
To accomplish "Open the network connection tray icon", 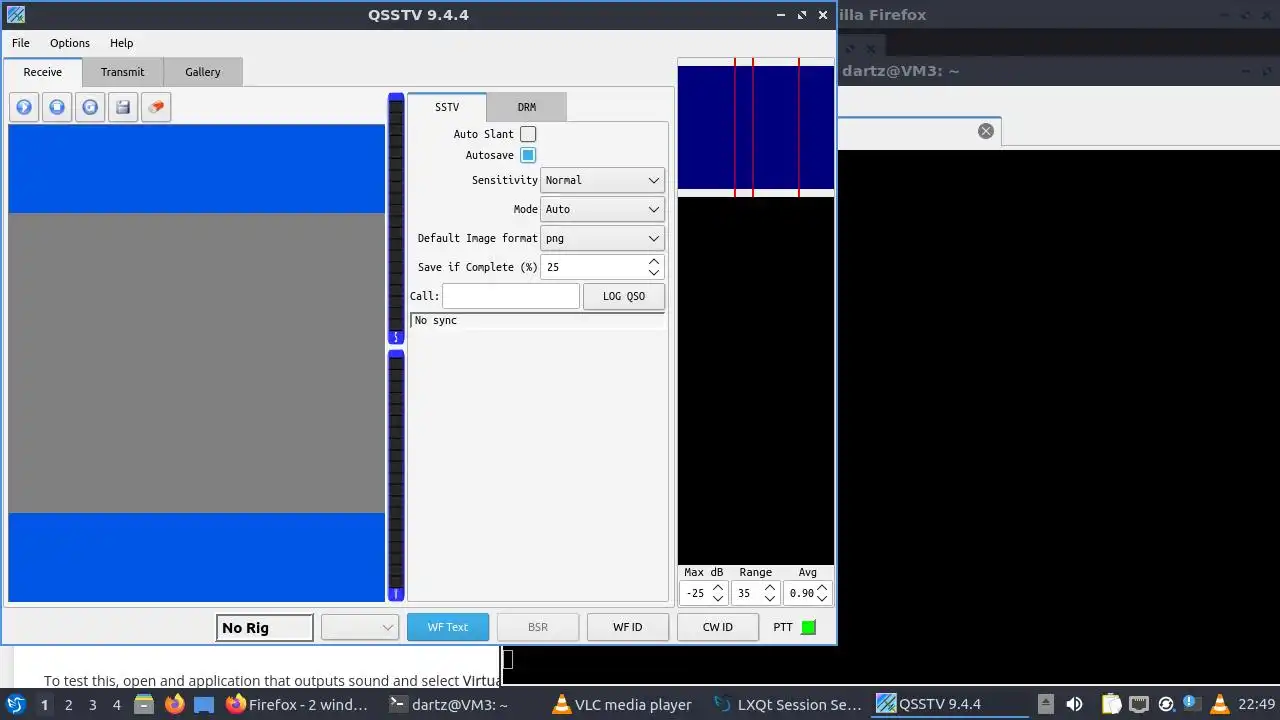I will point(1138,704).
